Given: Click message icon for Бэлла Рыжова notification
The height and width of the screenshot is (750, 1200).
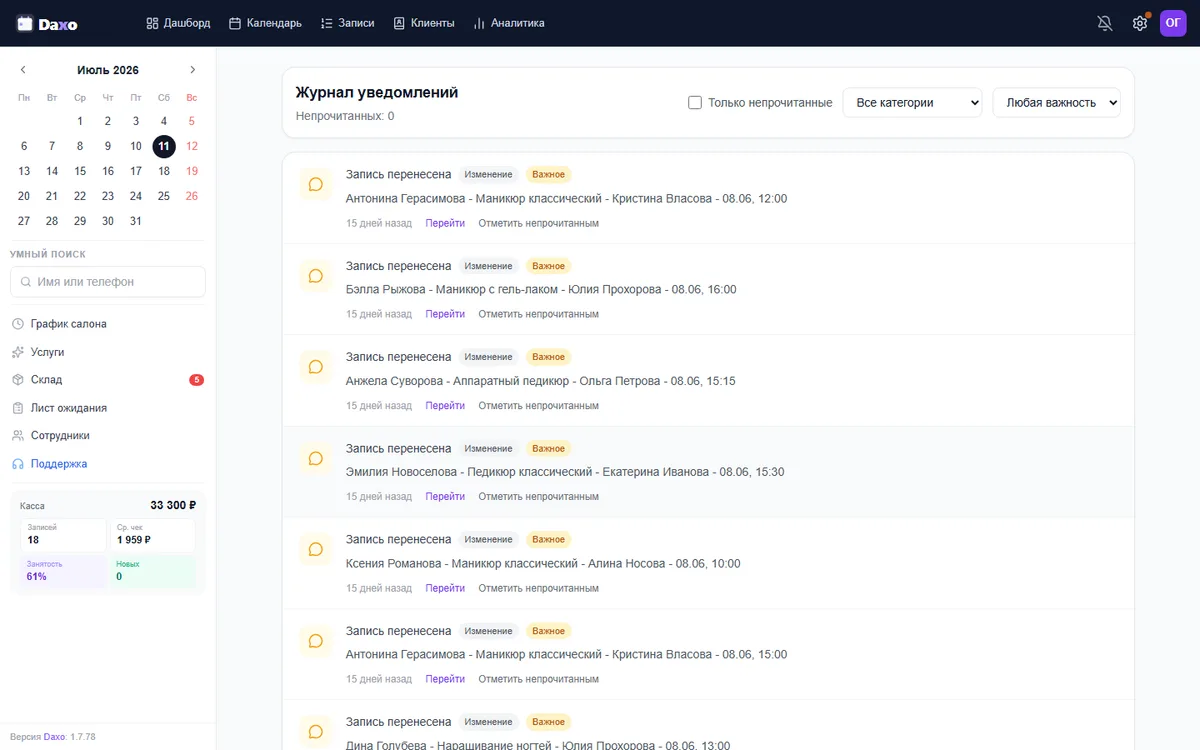Looking at the screenshot, I should pos(316,276).
